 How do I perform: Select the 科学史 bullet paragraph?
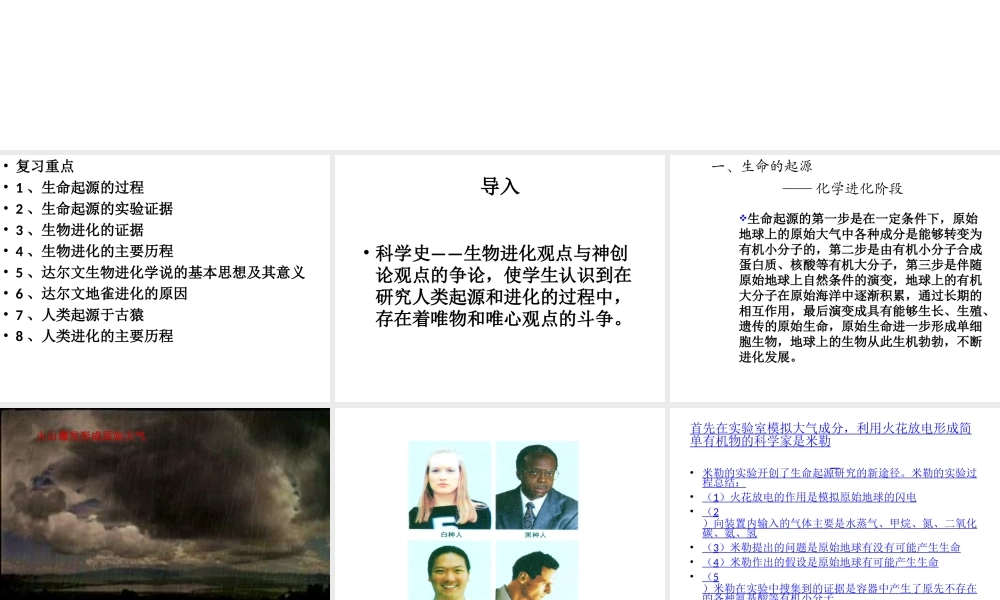(503, 286)
